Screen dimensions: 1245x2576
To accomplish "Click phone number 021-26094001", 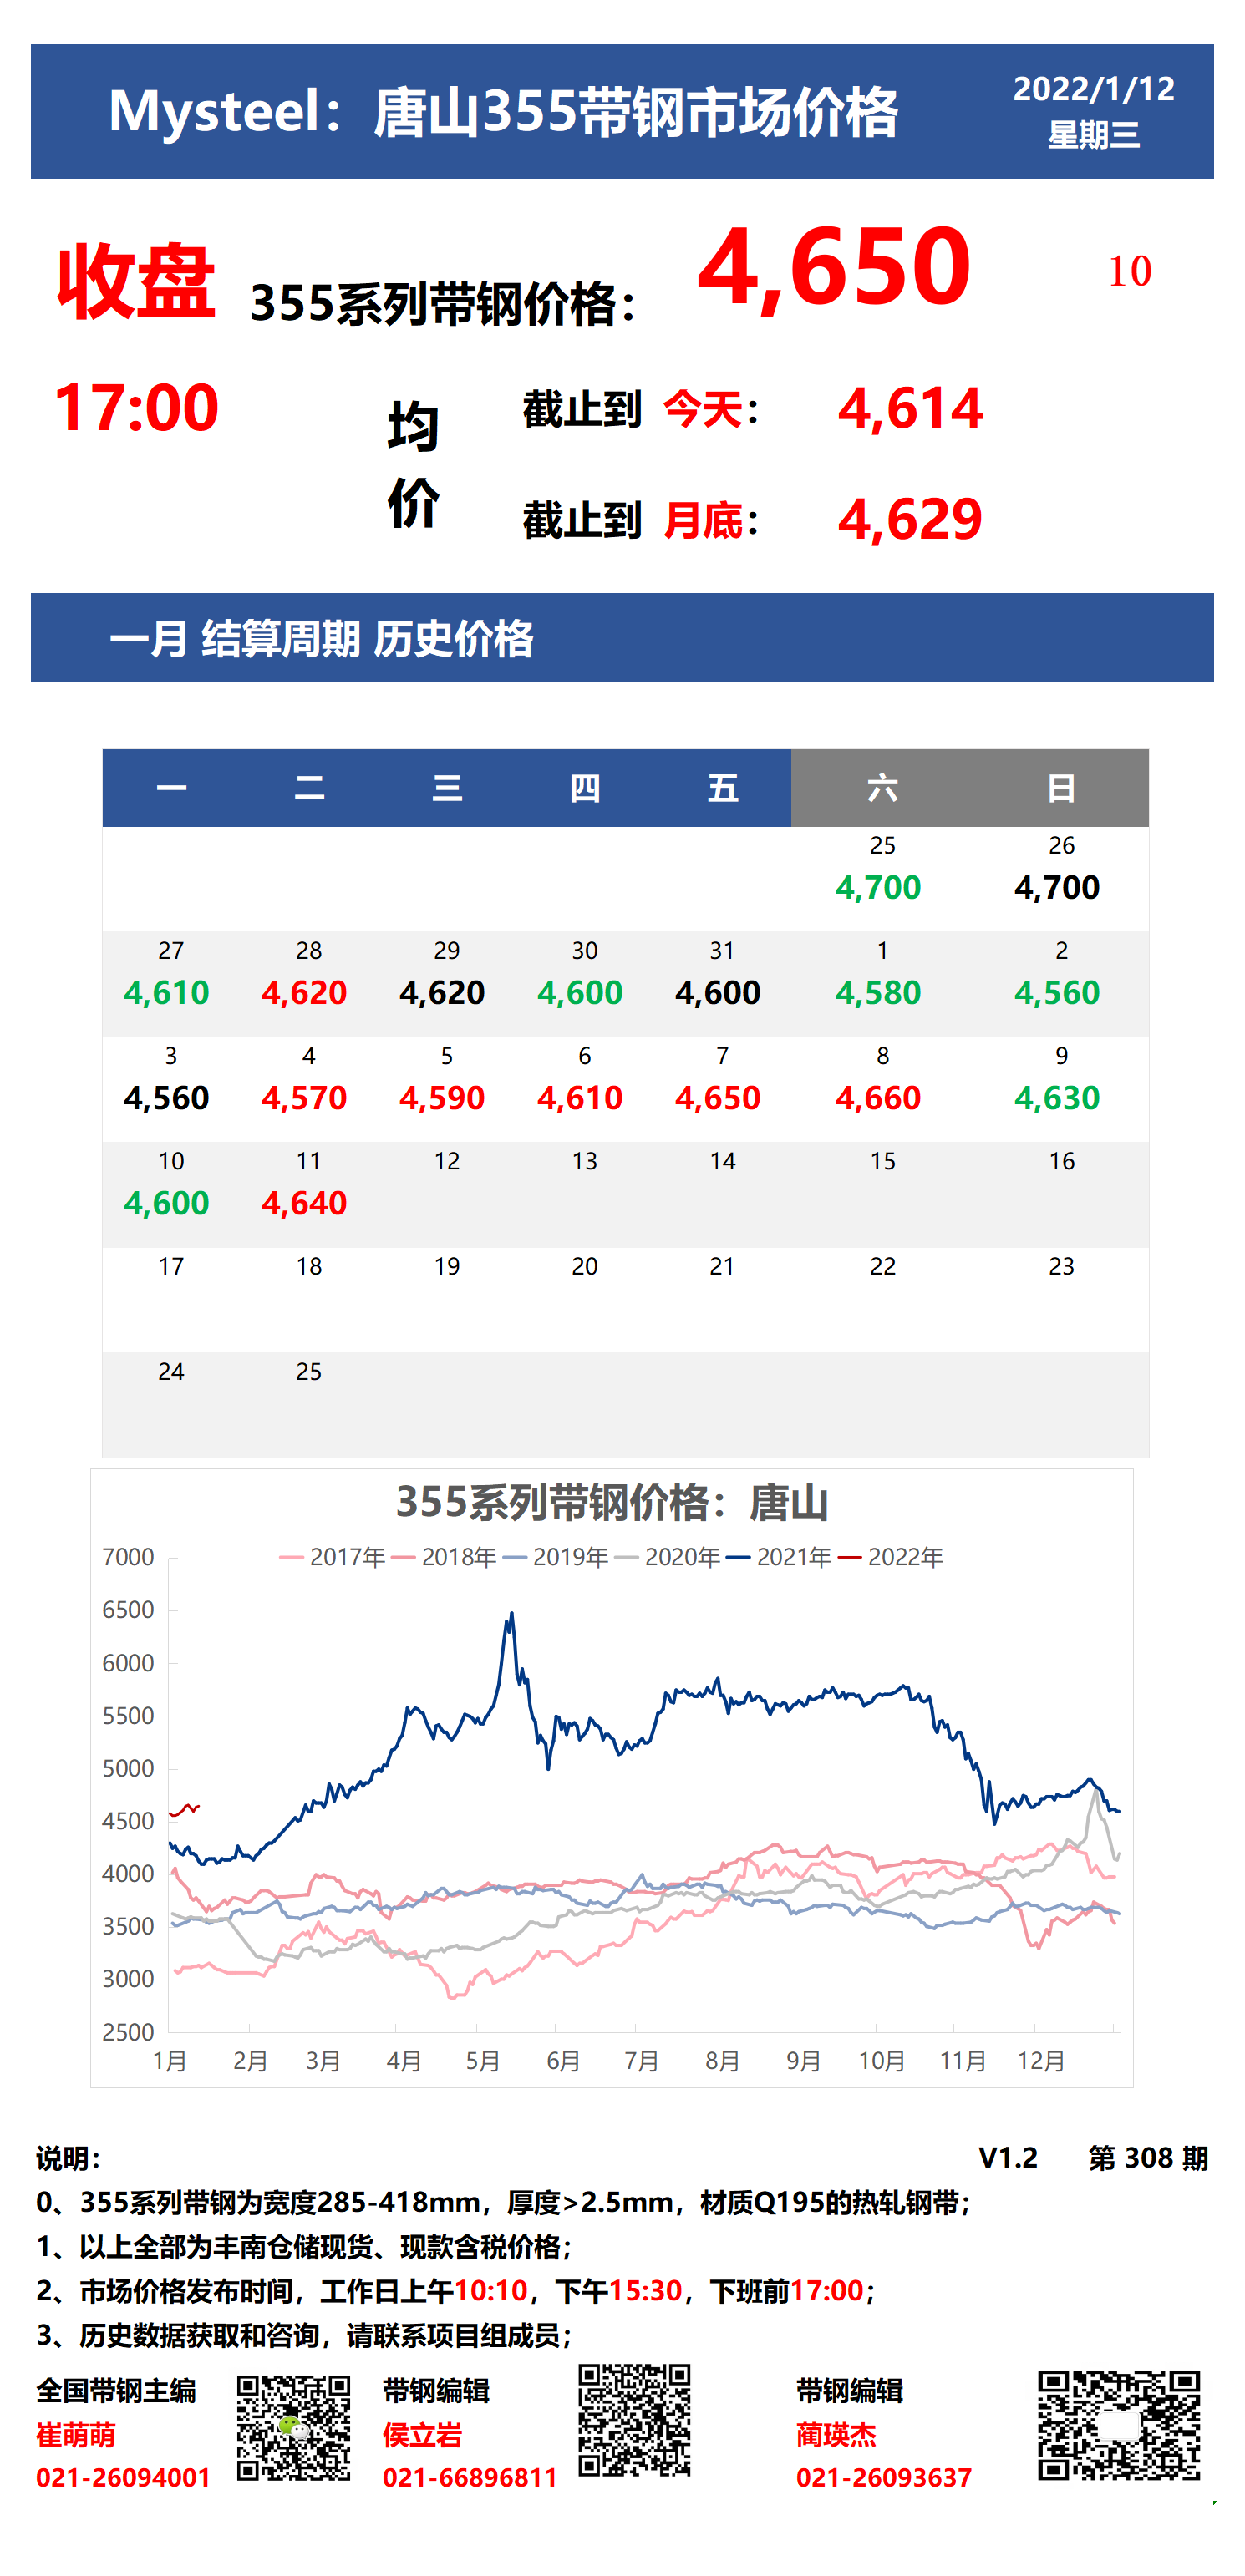I will click(x=123, y=2478).
